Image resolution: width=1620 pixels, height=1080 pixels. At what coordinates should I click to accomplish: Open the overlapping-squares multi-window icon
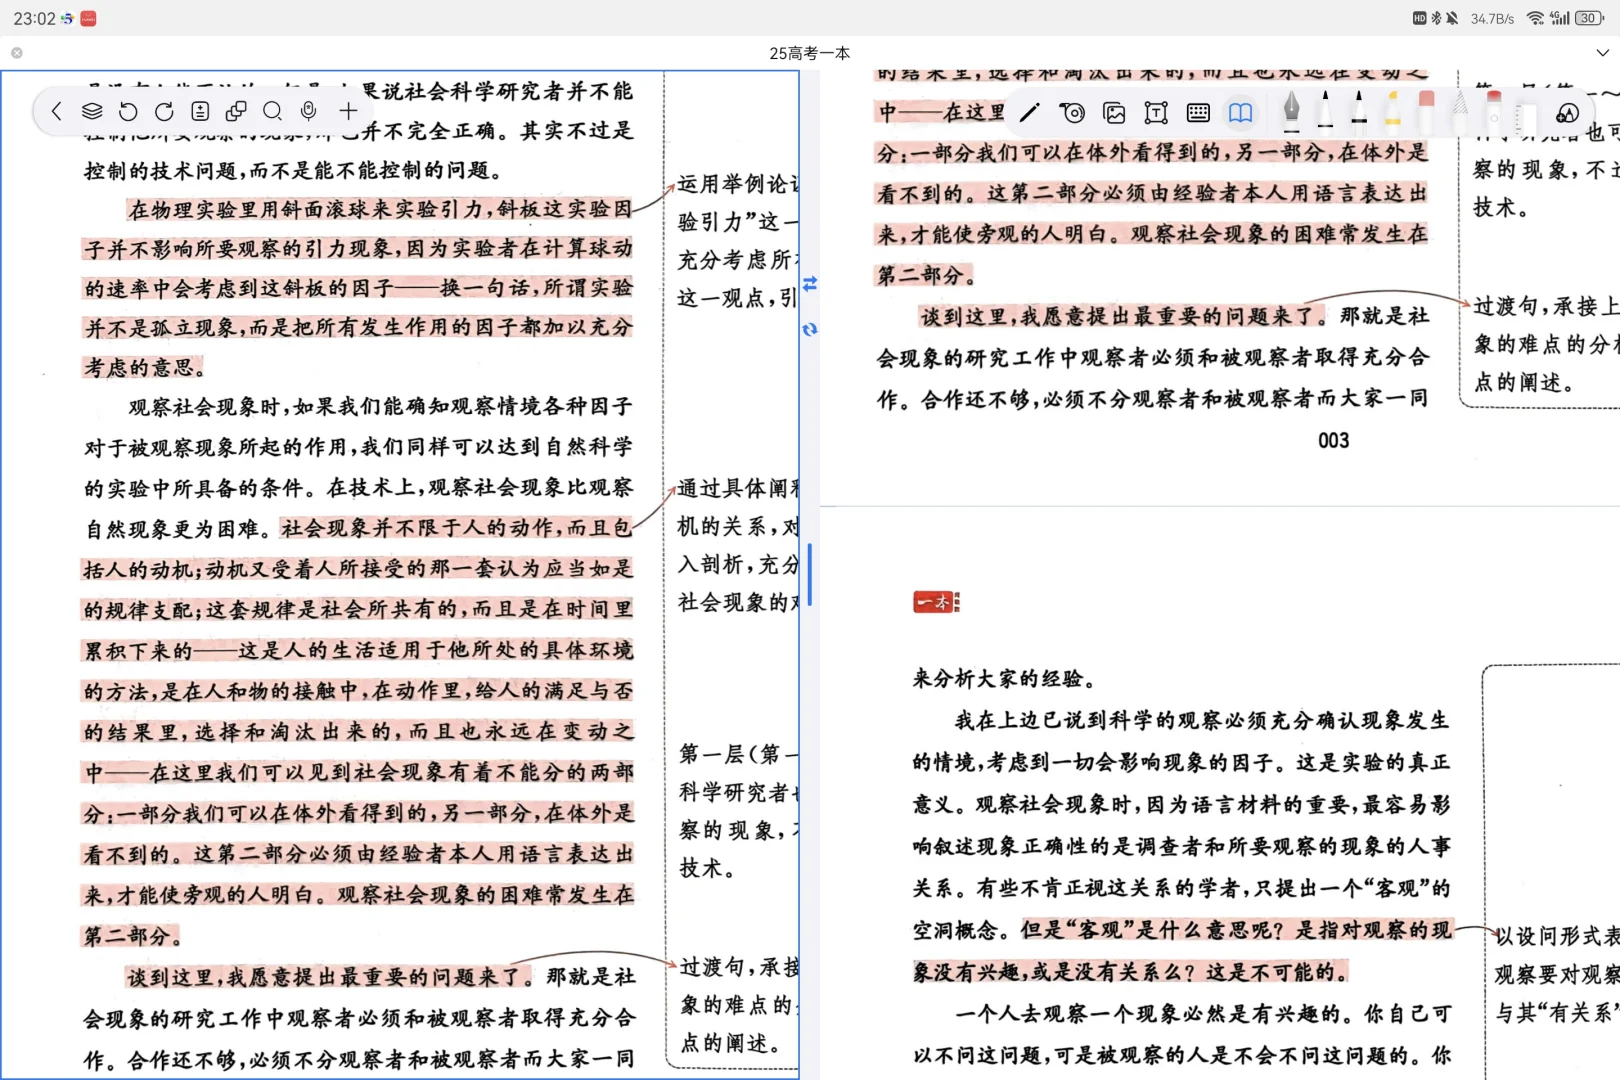pos(236,111)
